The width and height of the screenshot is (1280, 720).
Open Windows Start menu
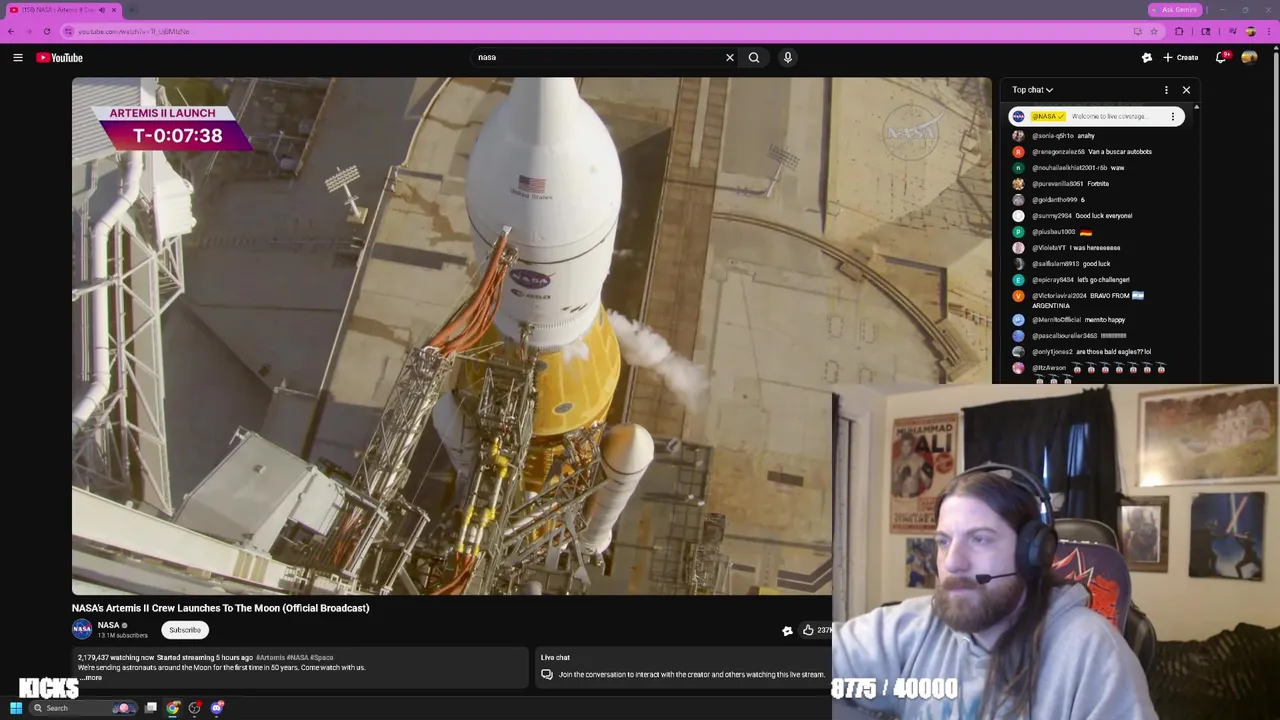(x=15, y=708)
